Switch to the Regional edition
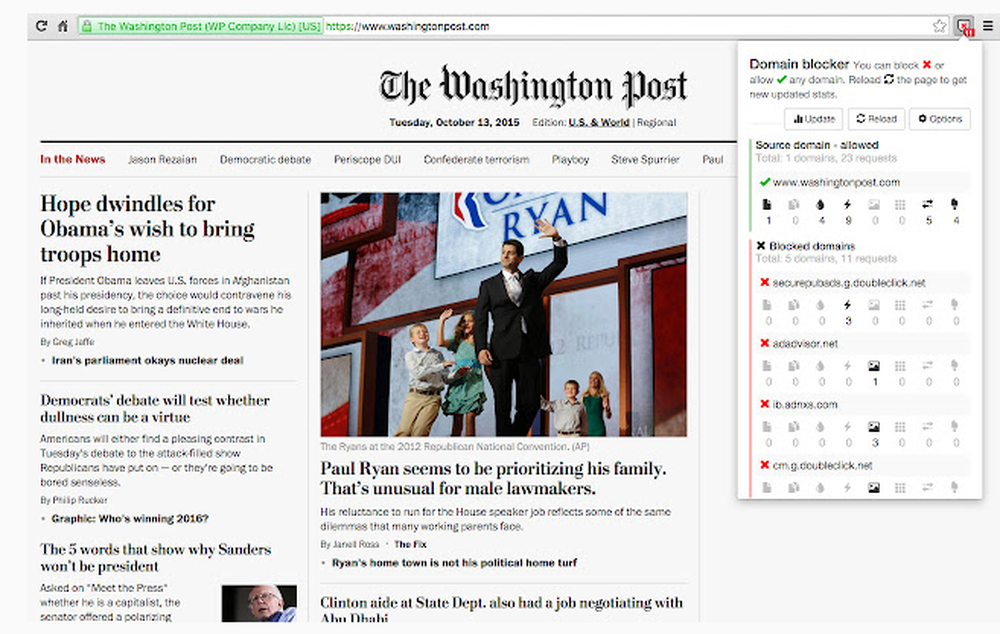1000x634 pixels. pos(656,122)
